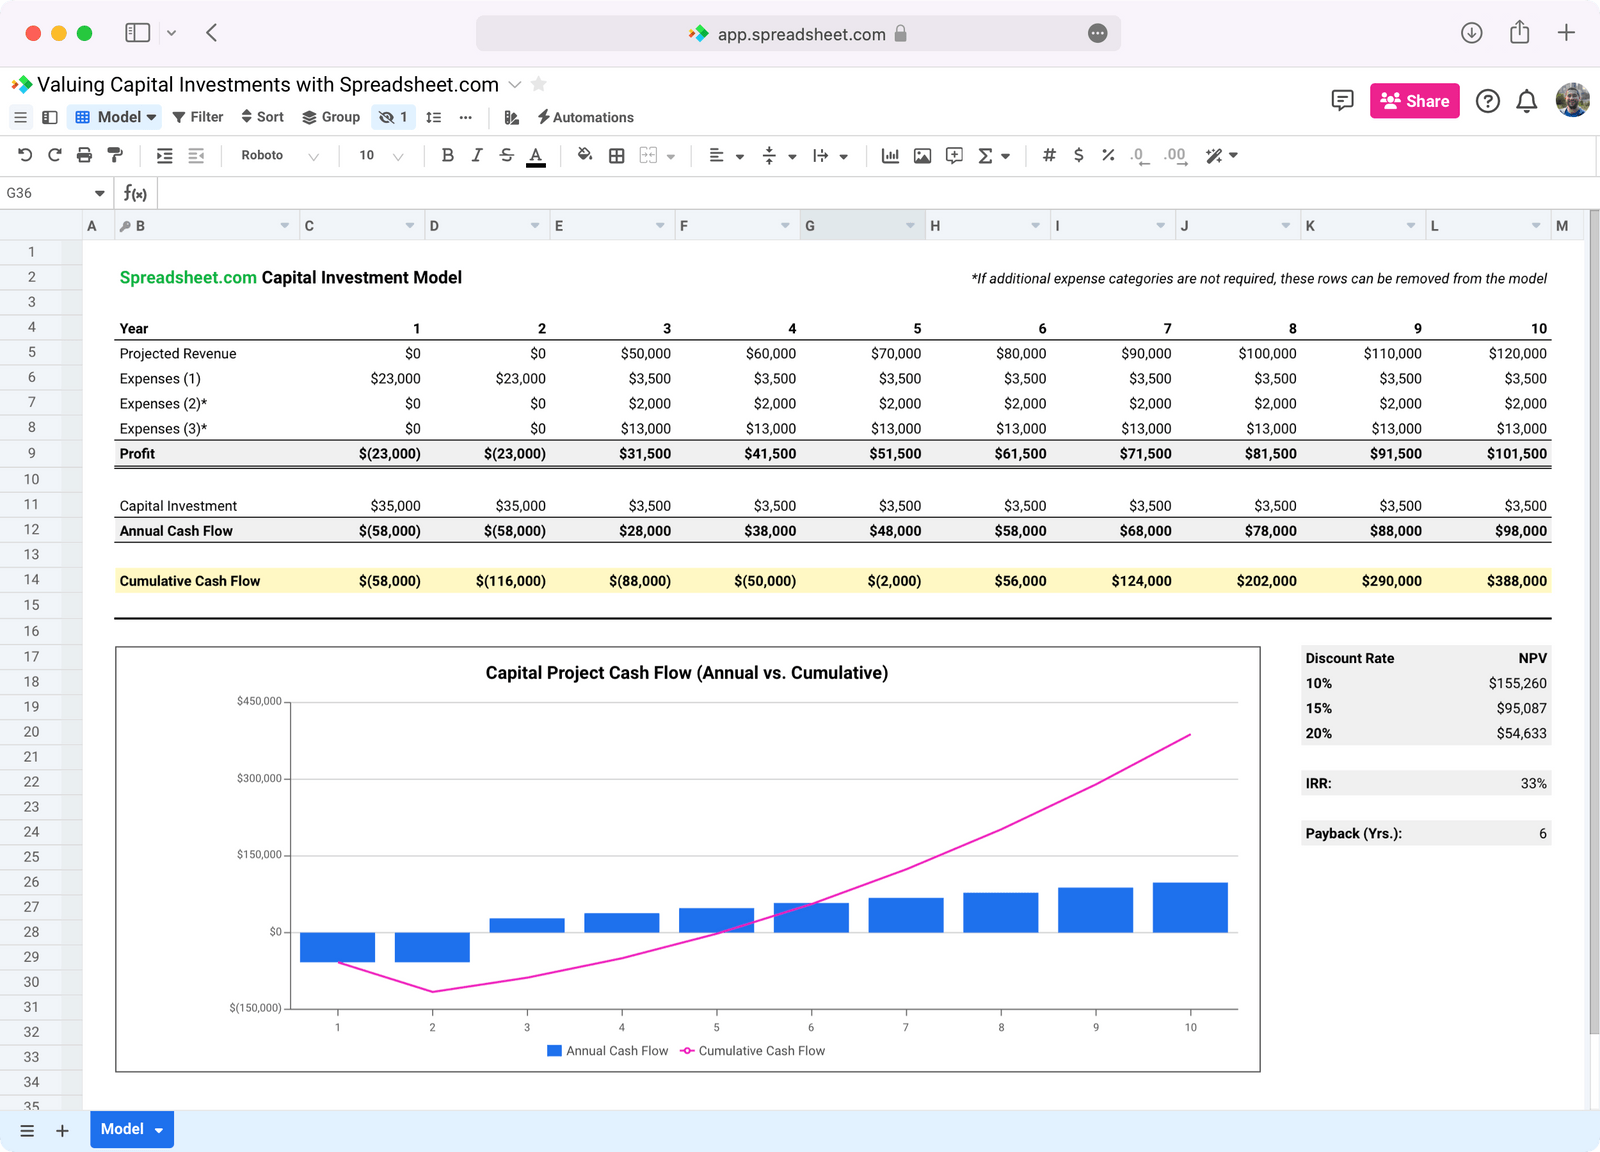Change text color with the A swatch
Viewport: 1600px width, 1152px height.
click(x=536, y=155)
